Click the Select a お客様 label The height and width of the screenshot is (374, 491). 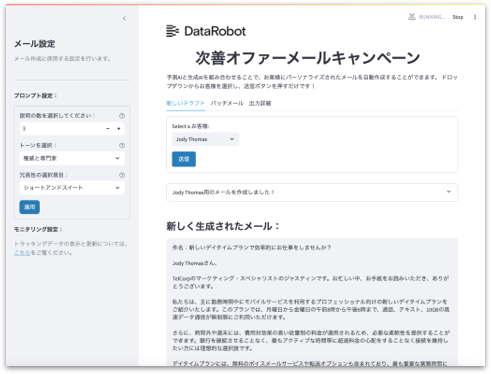191,126
